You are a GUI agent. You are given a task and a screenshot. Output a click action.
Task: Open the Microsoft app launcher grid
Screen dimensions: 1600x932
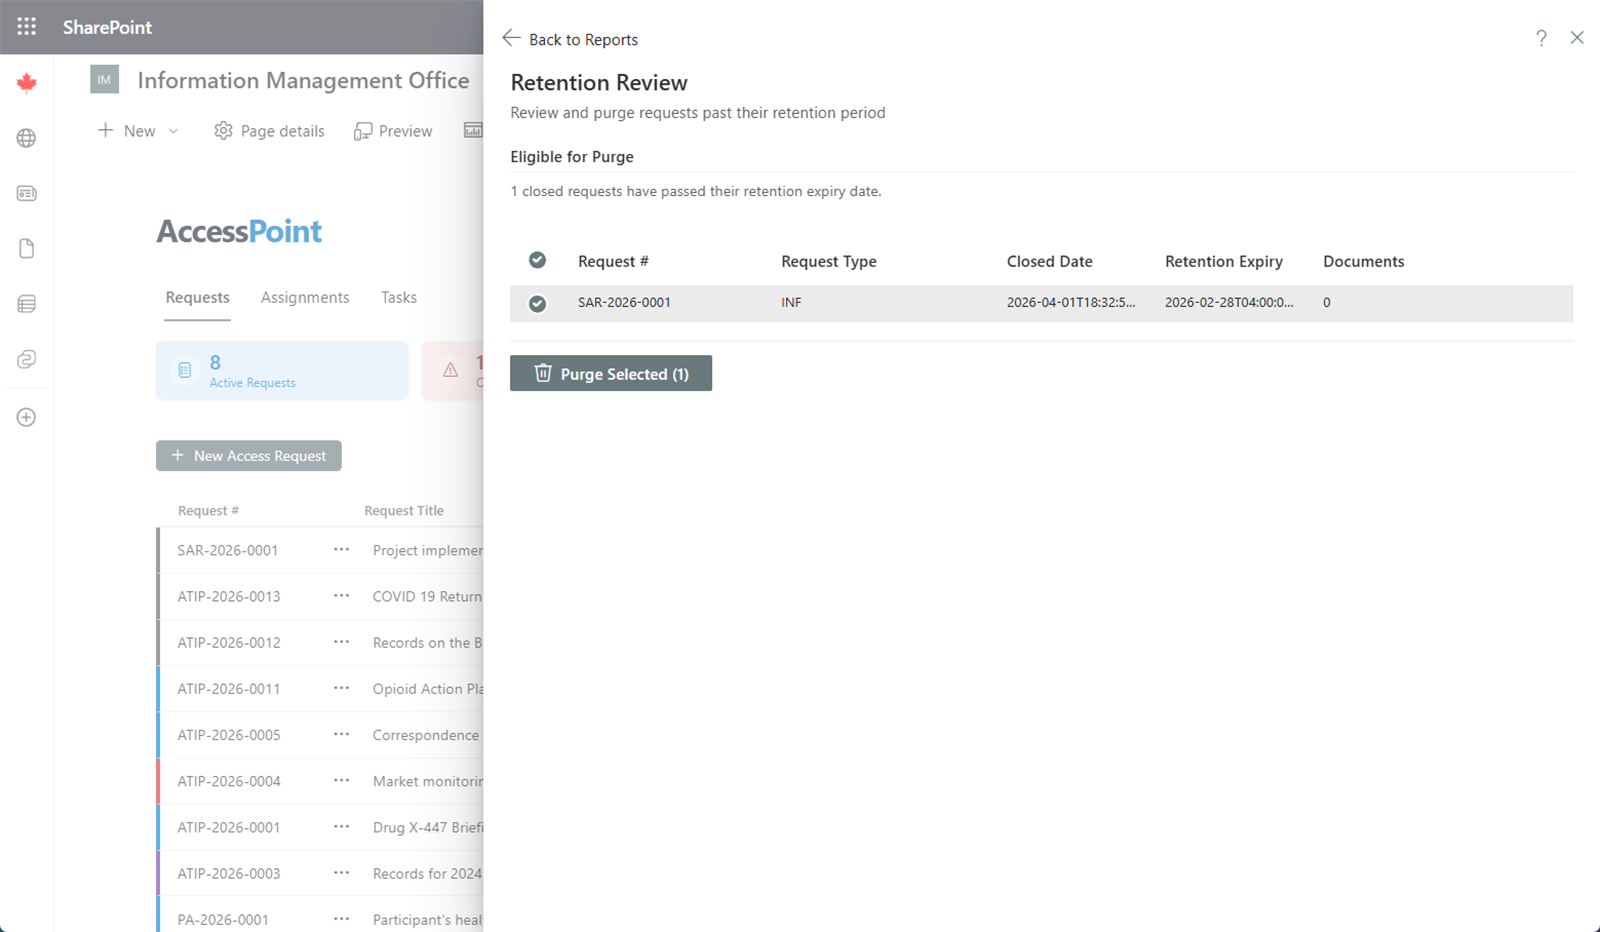point(26,26)
